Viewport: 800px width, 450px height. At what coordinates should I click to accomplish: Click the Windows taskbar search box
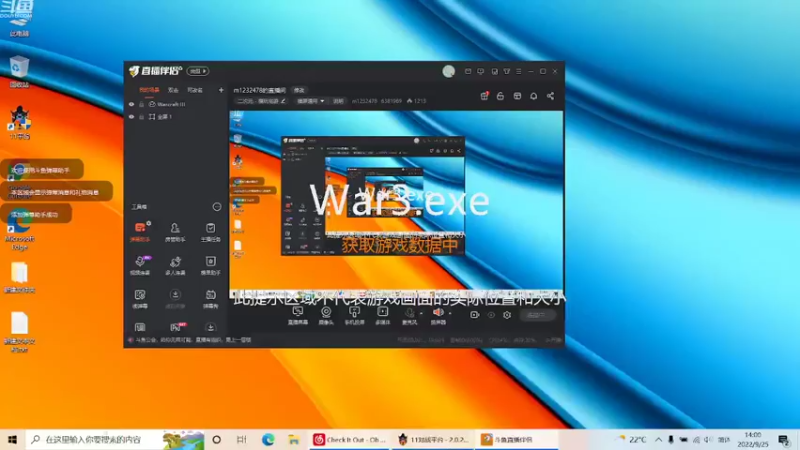pyautogui.click(x=115, y=439)
